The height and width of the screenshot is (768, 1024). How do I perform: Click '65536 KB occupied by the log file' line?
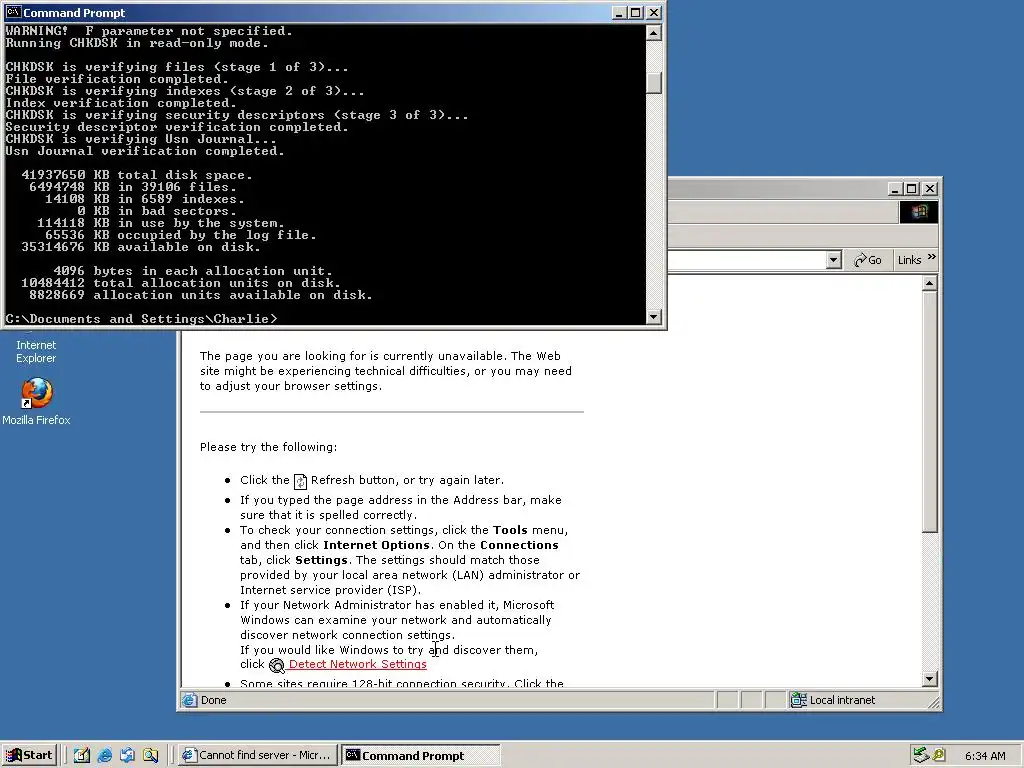[180, 235]
